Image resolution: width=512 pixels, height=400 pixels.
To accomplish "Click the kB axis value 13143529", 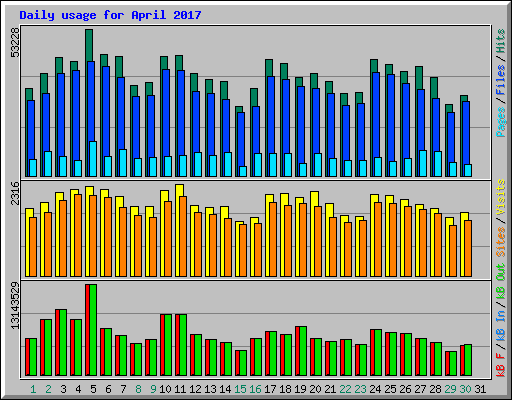I will [x=15, y=305].
